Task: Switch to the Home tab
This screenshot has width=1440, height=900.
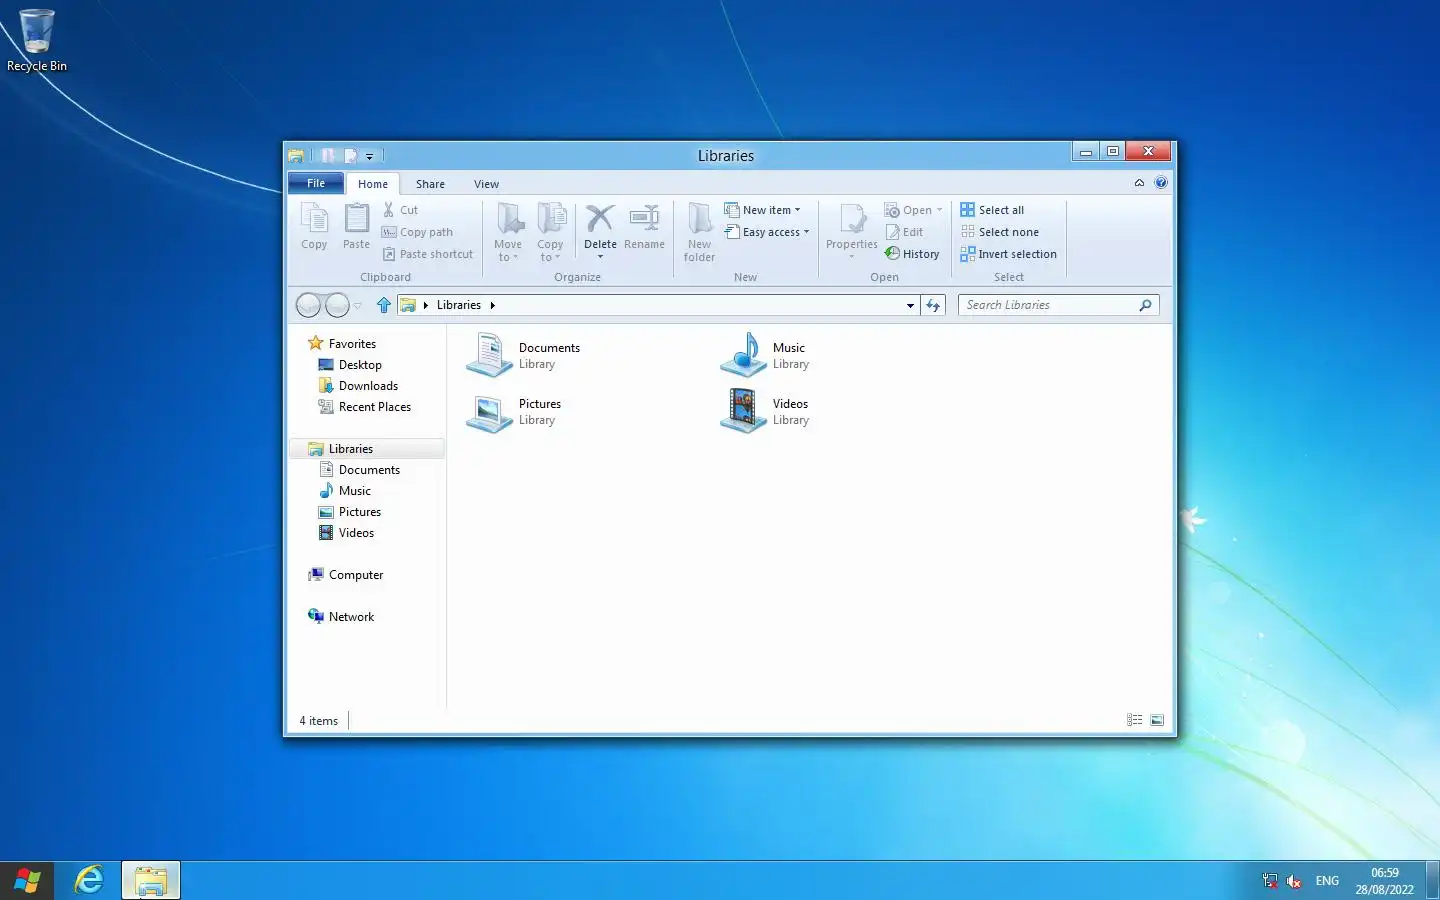Action: click(x=373, y=184)
